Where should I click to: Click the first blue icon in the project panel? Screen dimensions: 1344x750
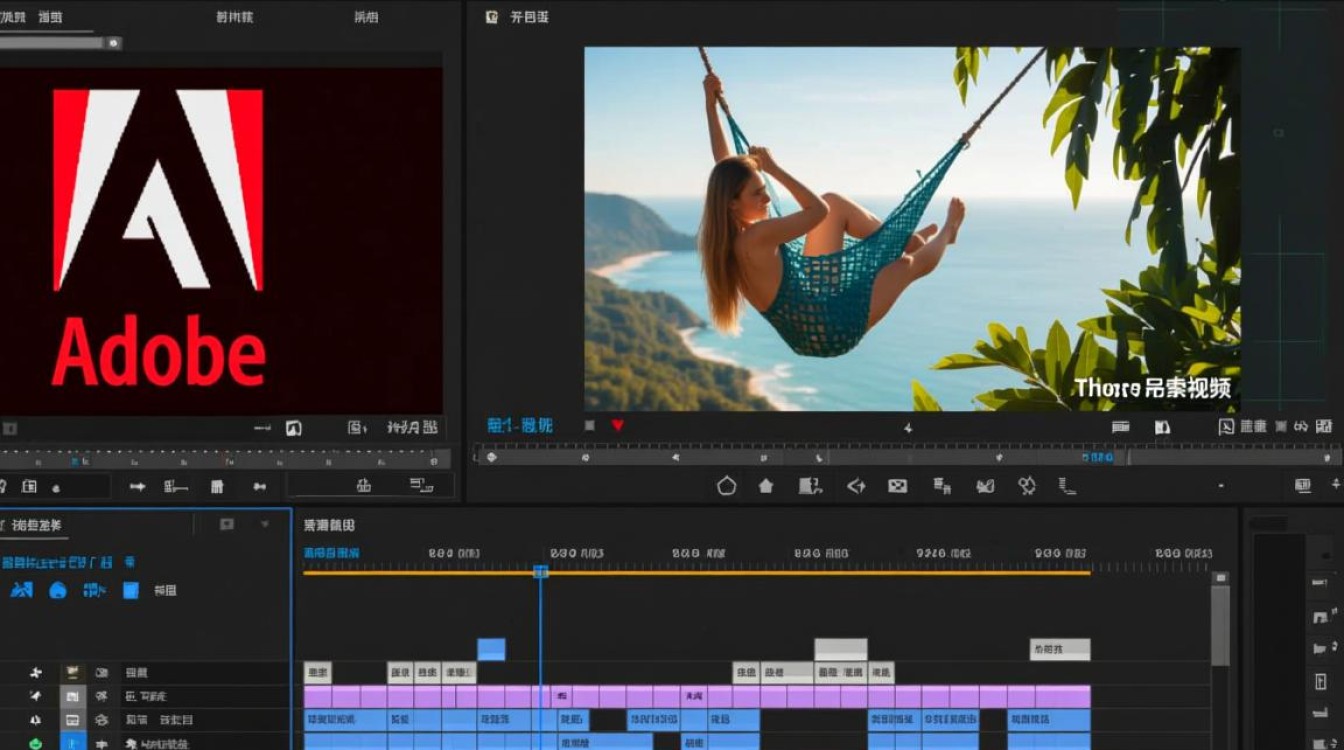coord(21,590)
